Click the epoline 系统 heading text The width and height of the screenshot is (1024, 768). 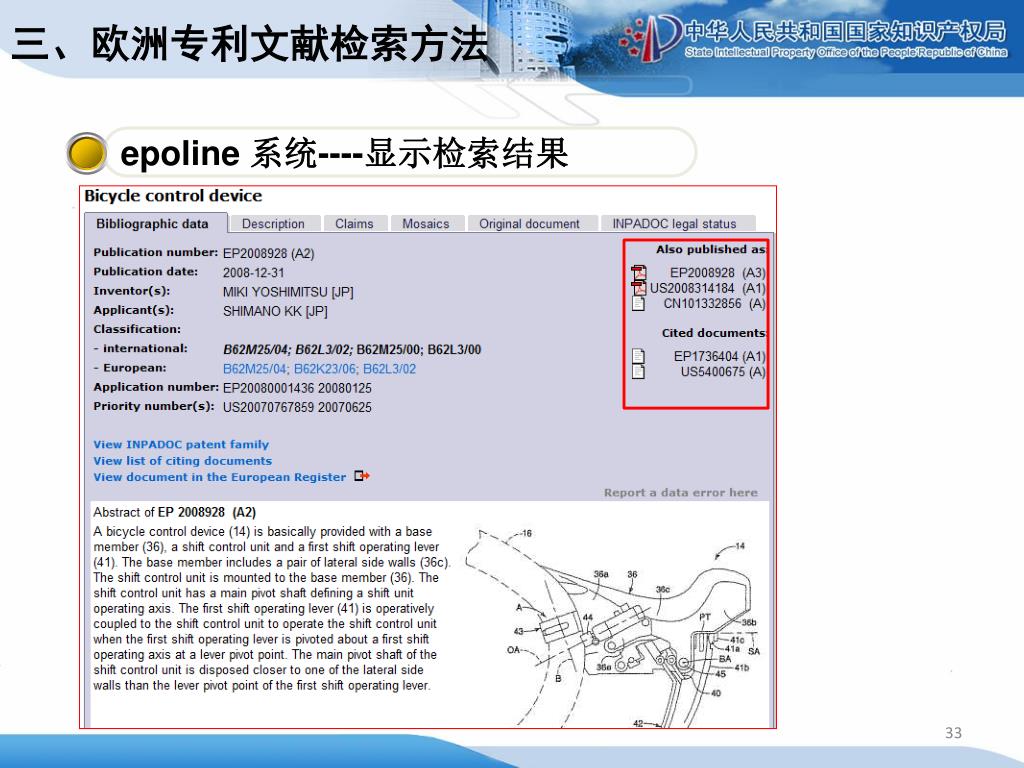[344, 153]
